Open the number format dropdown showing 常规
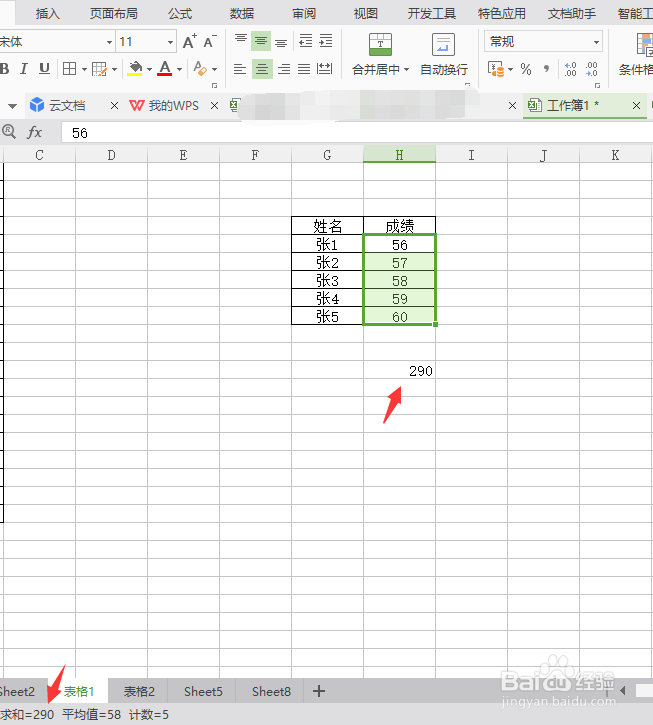 [x=543, y=42]
